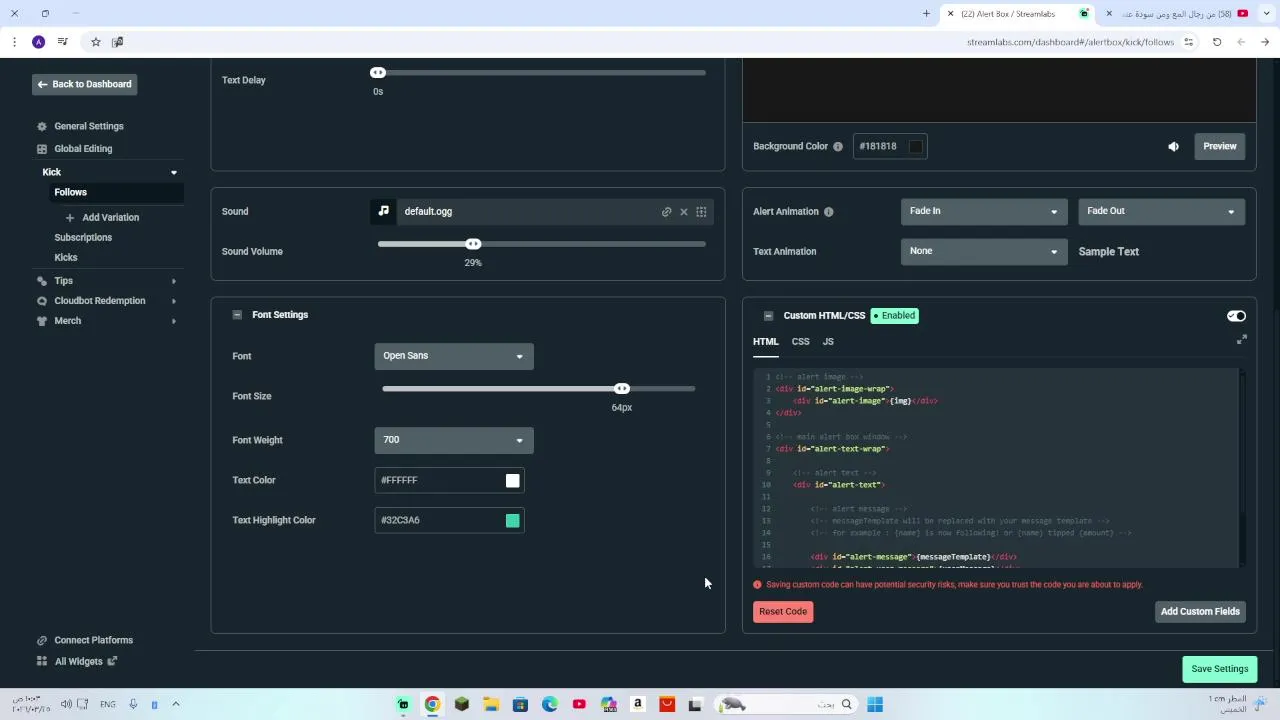Click the Connect Platforms link icon

tap(42, 640)
